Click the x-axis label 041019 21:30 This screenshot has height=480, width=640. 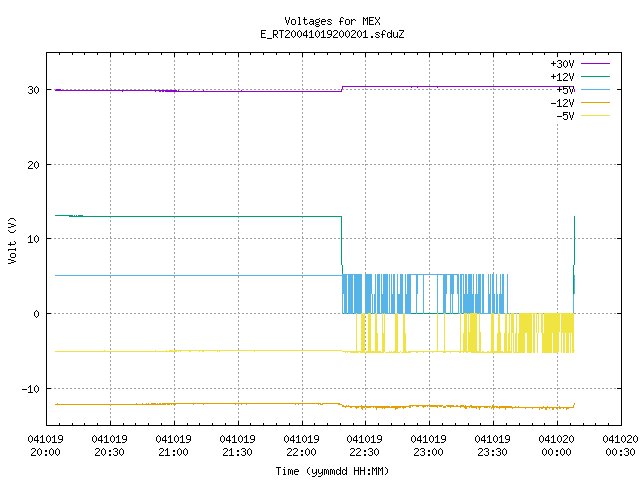click(x=238, y=446)
